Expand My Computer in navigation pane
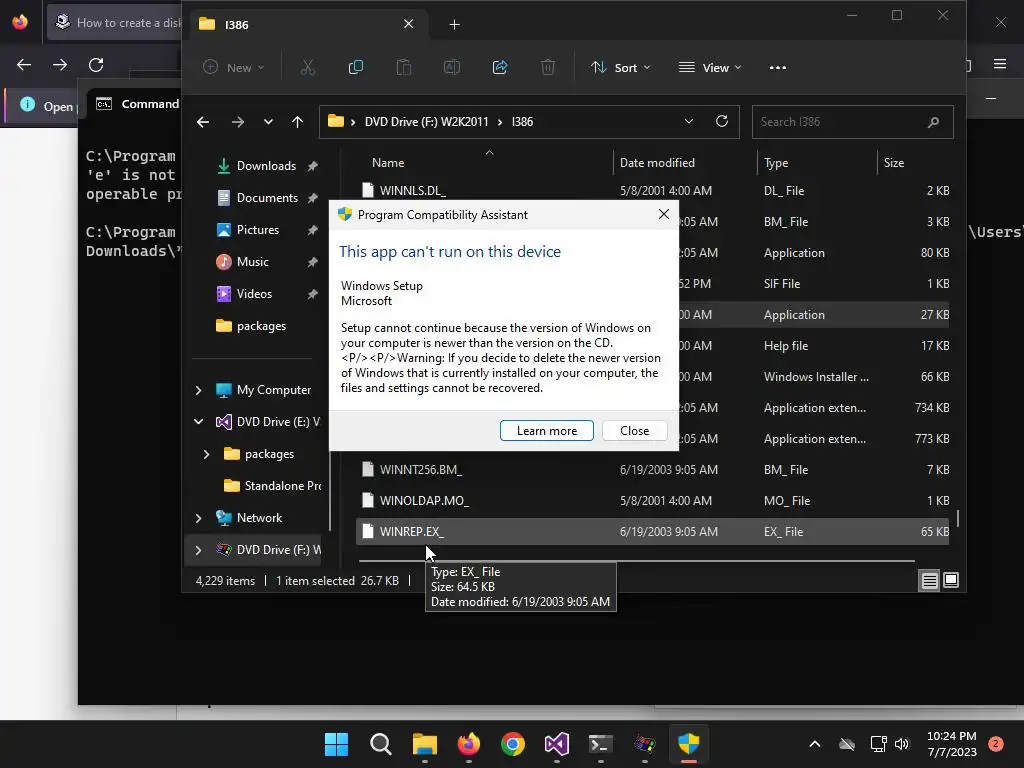The height and width of the screenshot is (768, 1024). [199, 390]
